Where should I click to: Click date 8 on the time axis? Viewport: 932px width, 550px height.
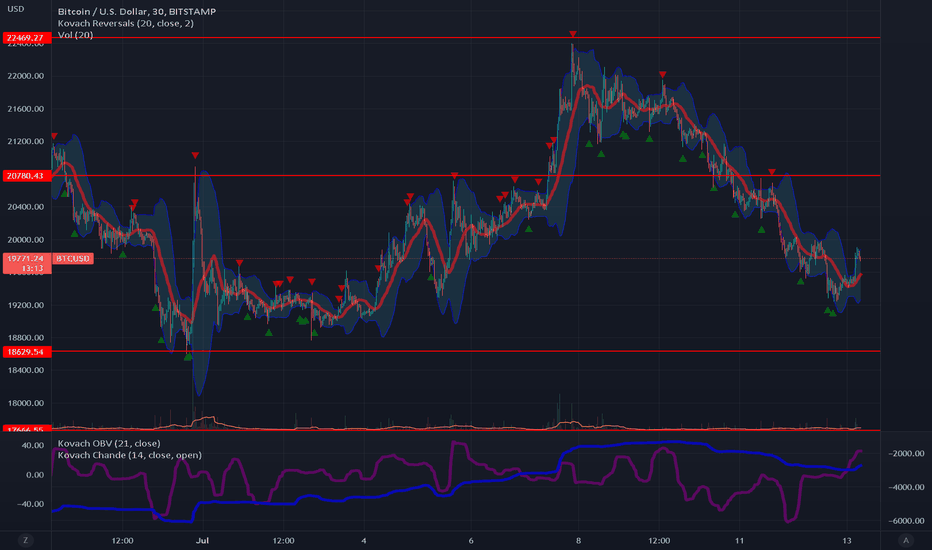coord(578,540)
